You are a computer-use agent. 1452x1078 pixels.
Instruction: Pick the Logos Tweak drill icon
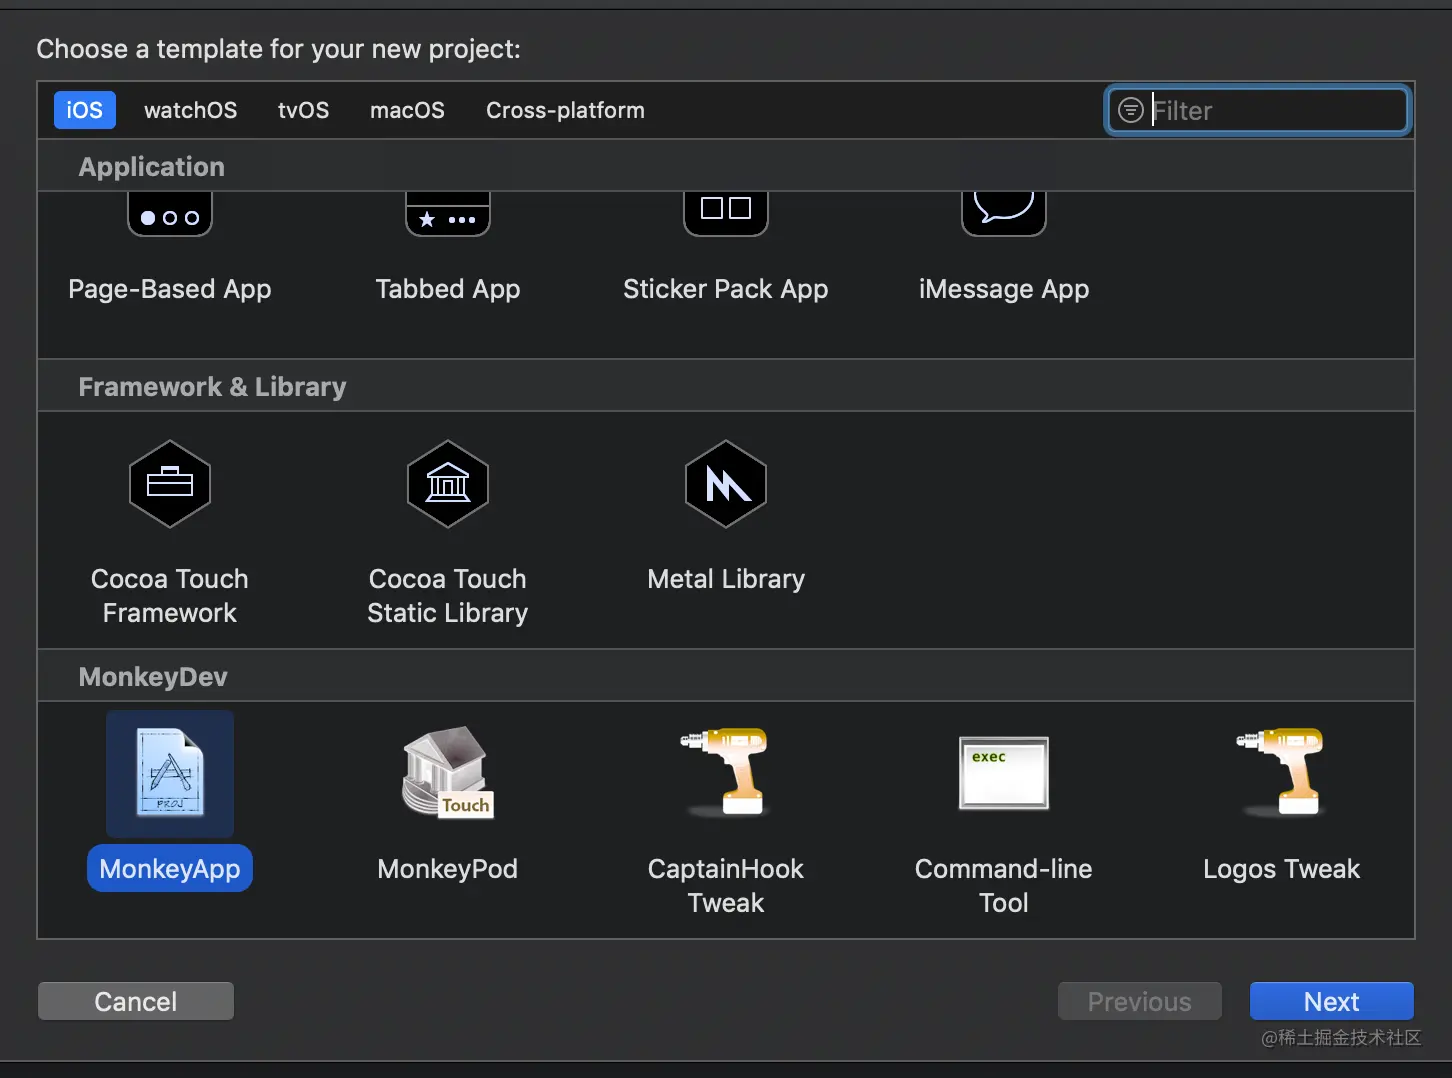(1282, 771)
